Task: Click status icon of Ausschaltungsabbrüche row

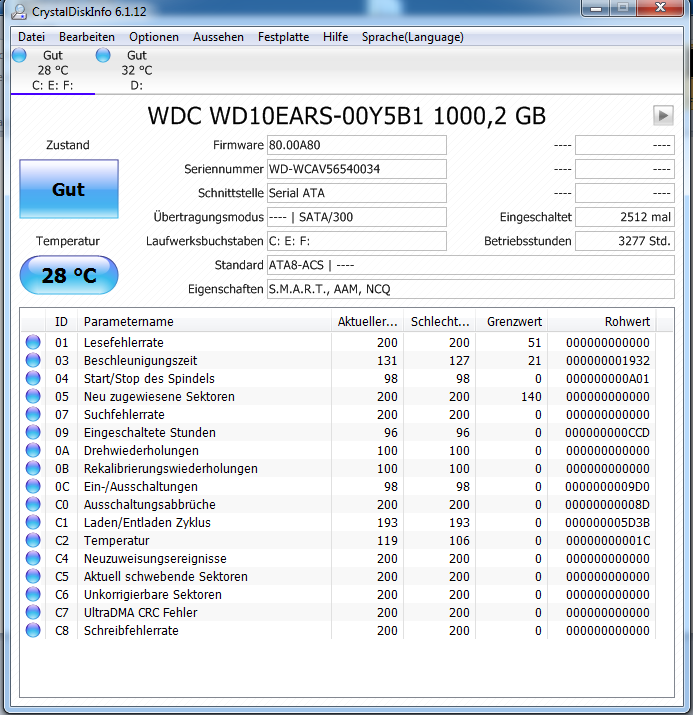Action: pyautogui.click(x=33, y=504)
